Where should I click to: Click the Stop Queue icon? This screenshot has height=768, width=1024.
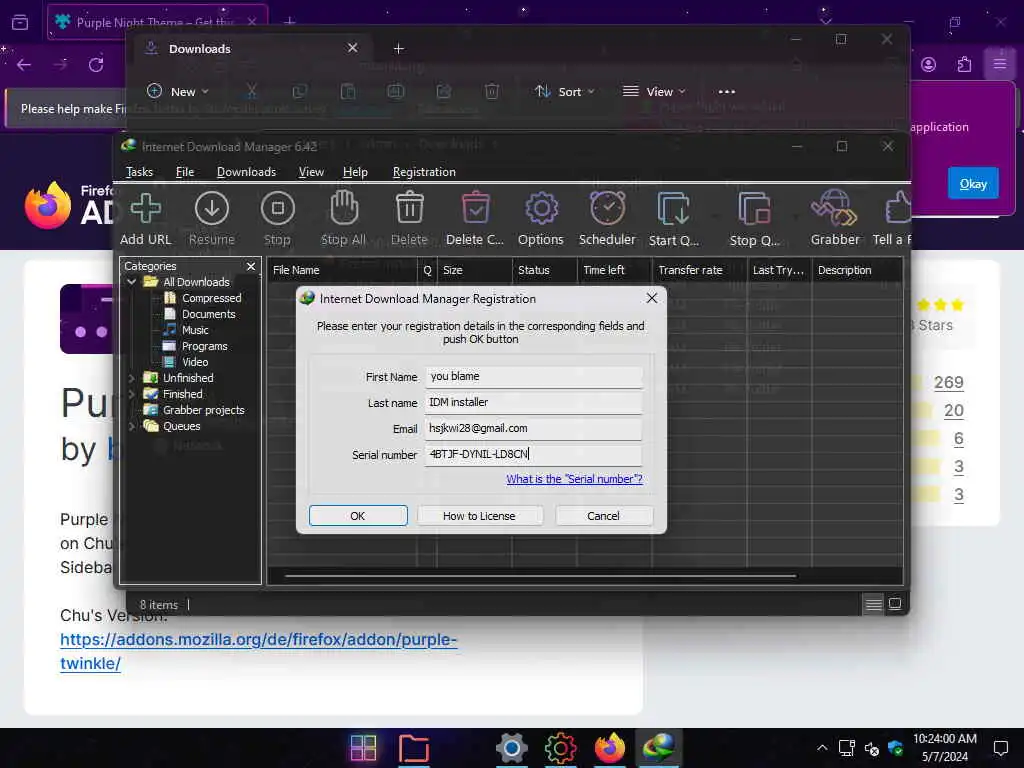pos(754,209)
